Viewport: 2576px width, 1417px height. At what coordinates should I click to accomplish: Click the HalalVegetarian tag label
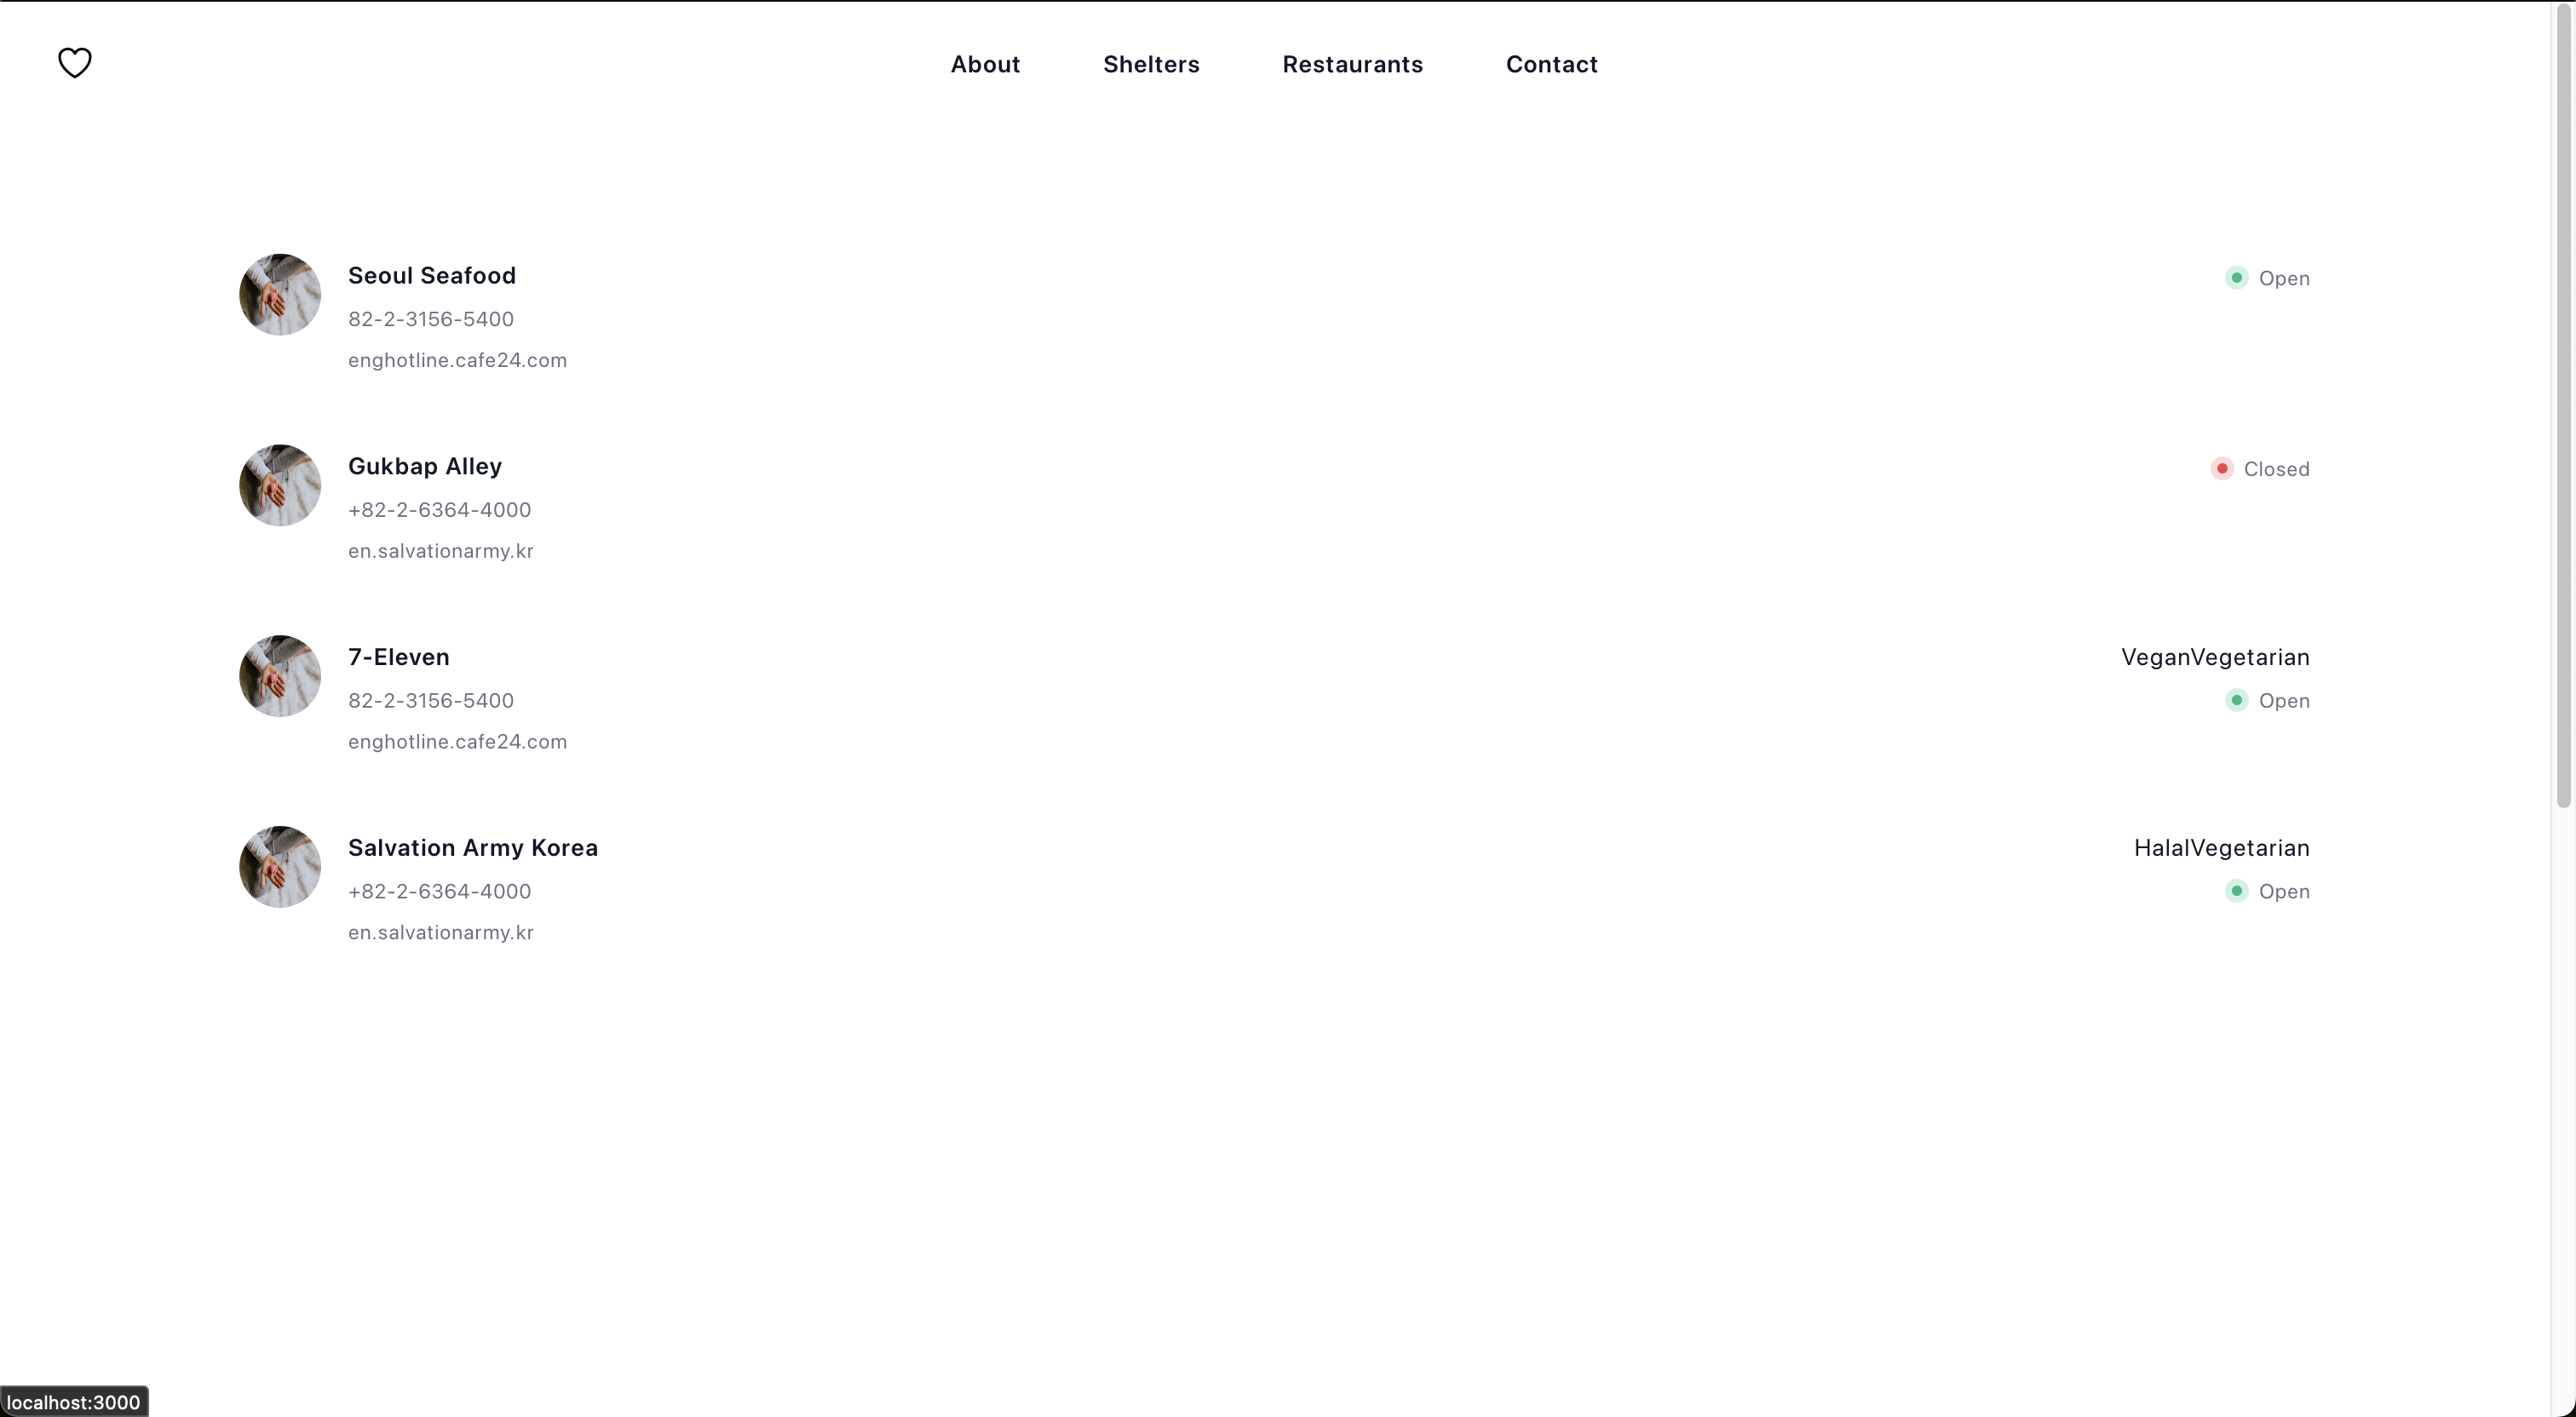(x=2220, y=848)
